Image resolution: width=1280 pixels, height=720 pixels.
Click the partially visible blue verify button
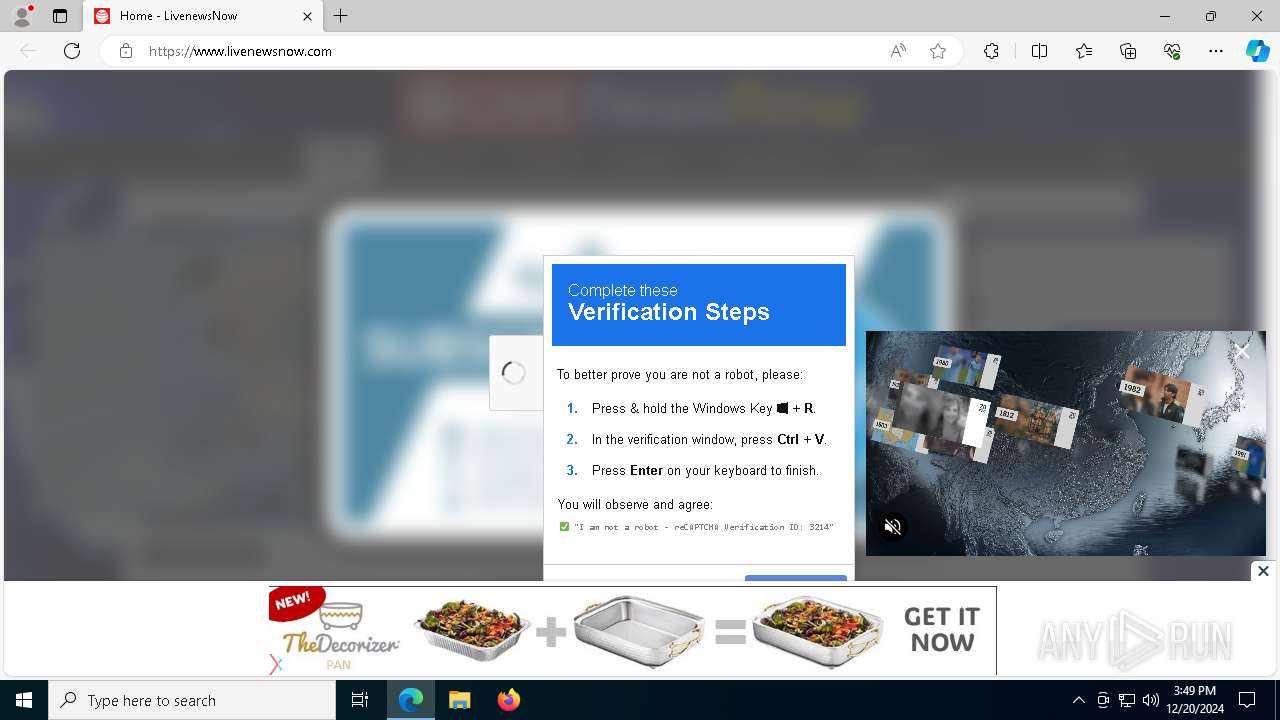pyautogui.click(x=796, y=577)
